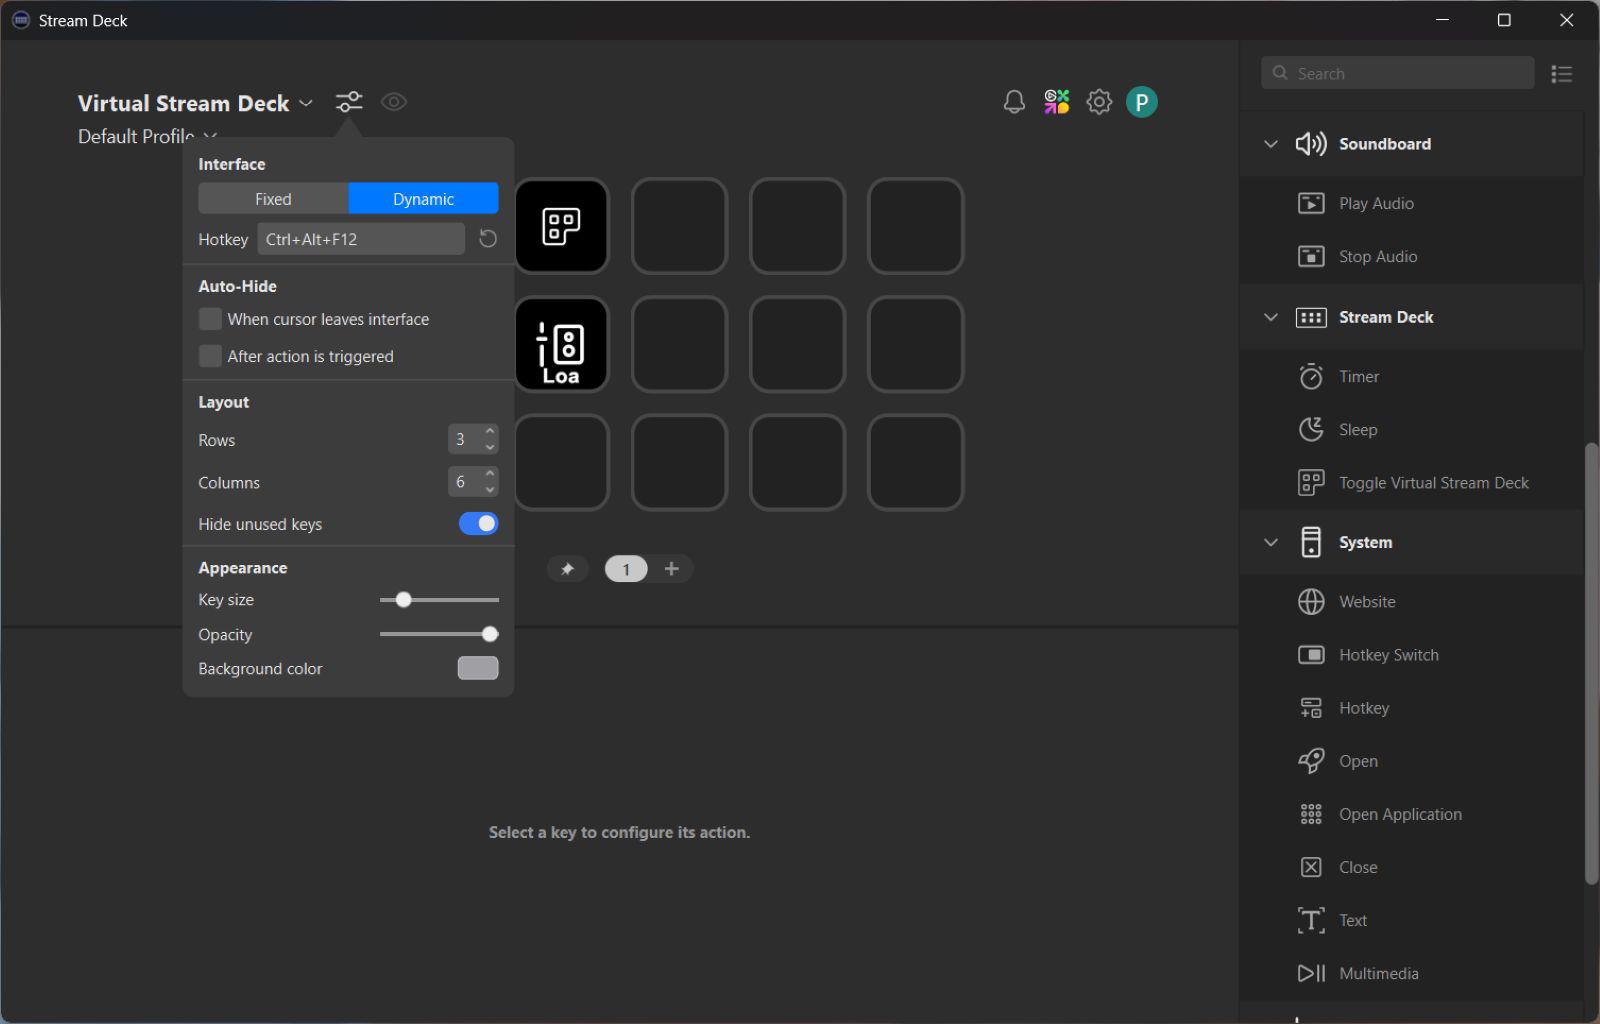Screen dimensions: 1600x1024
Task: Select the Sleep action icon
Action: click(1310, 429)
